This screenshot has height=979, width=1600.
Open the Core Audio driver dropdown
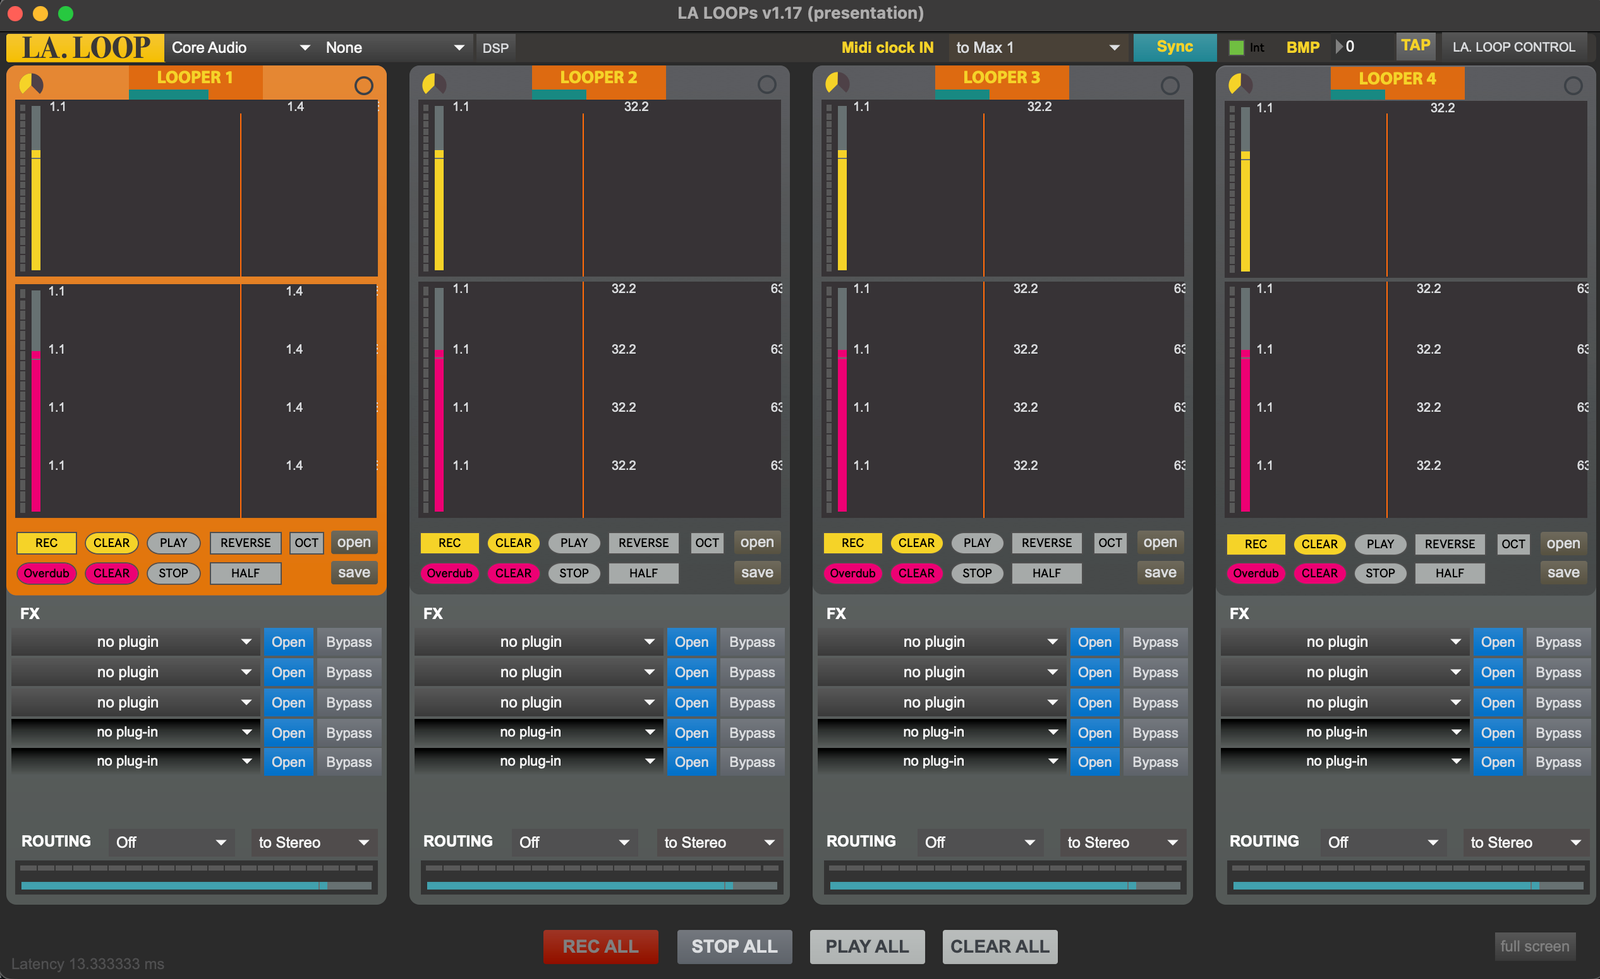[x=240, y=48]
